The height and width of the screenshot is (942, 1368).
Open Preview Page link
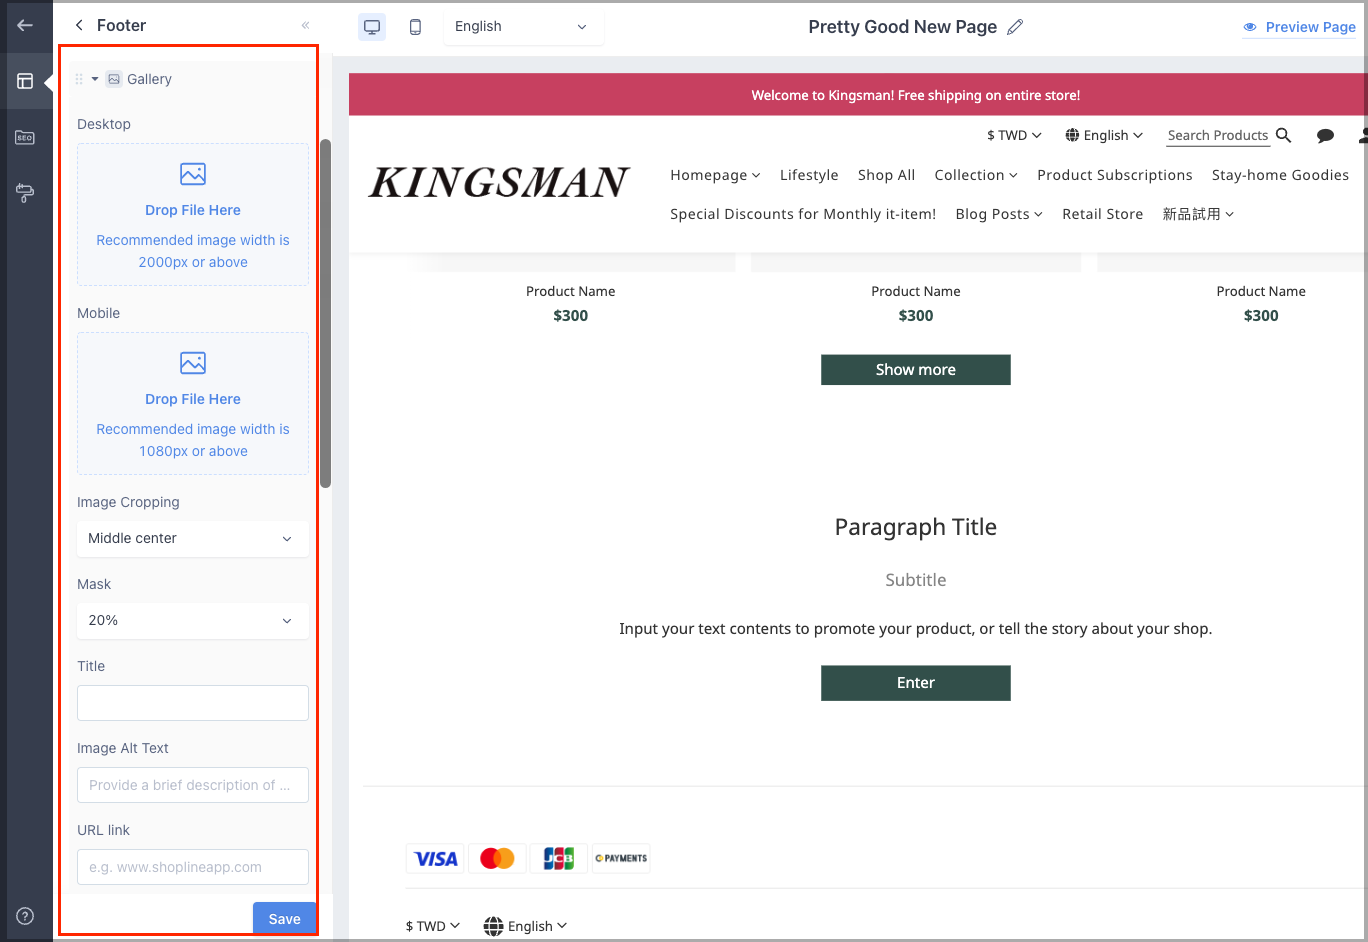(1299, 27)
